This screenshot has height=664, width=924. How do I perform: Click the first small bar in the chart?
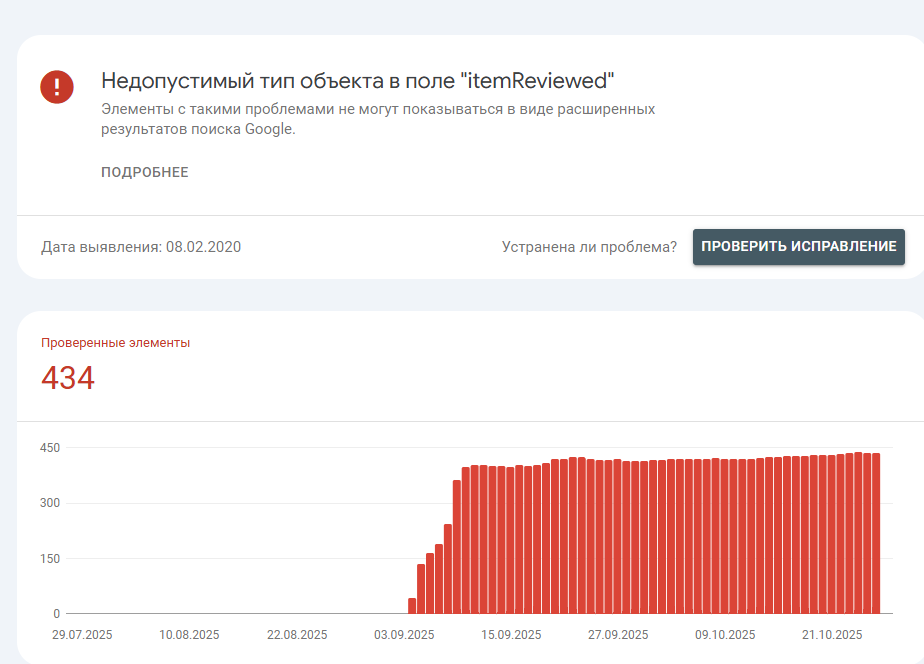412,606
